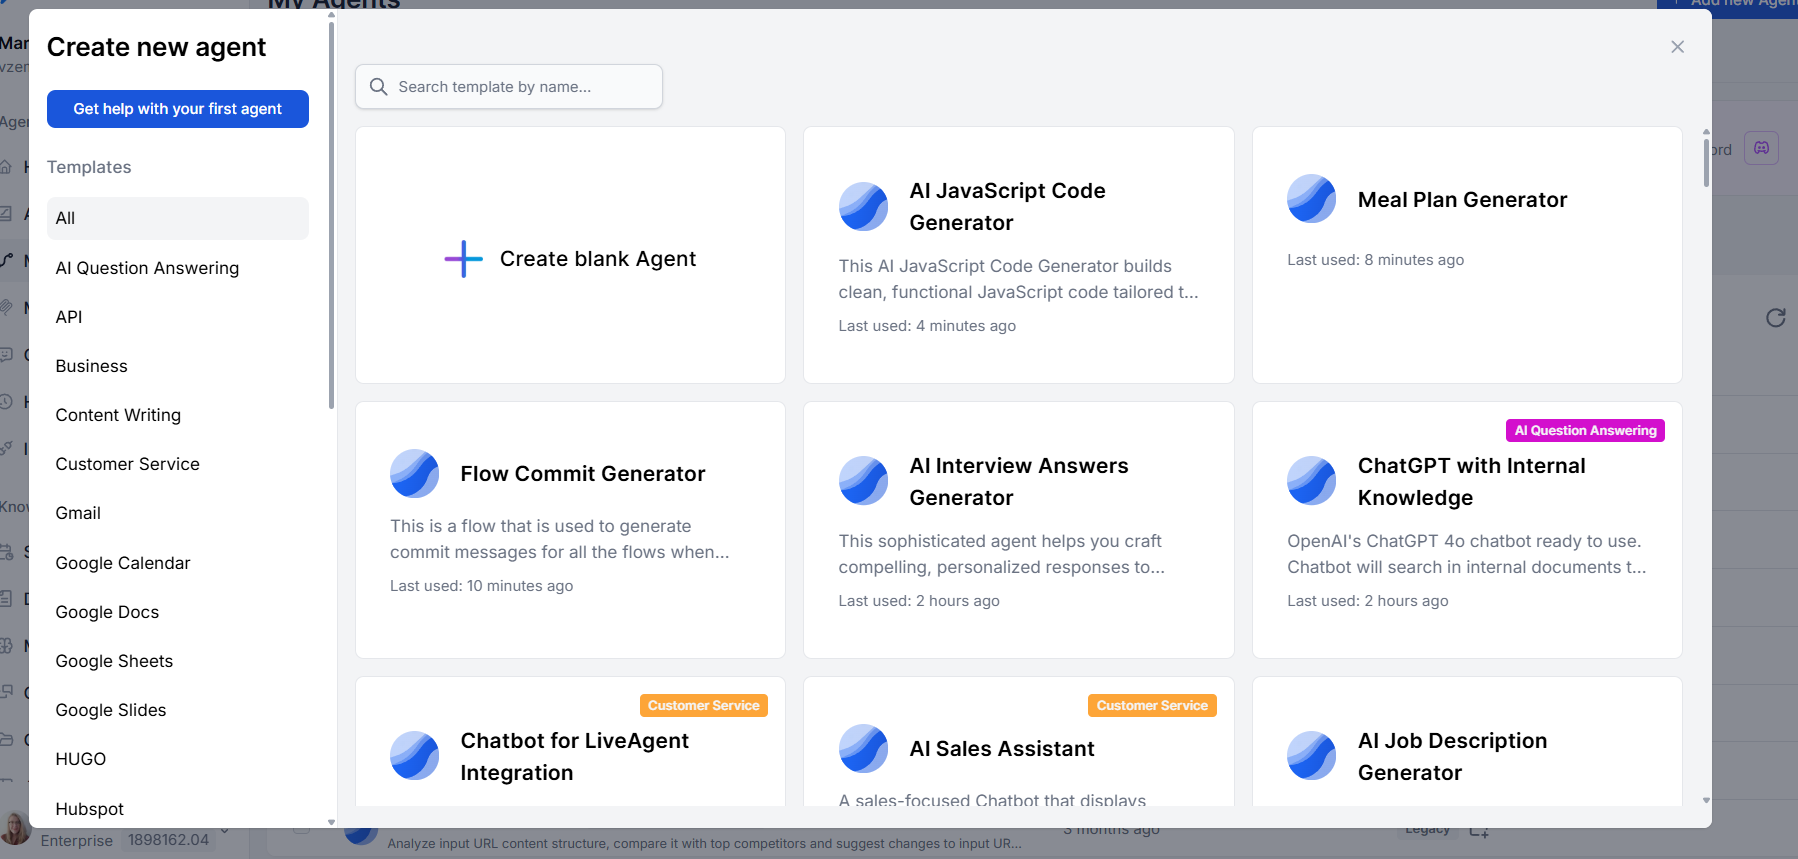Click 'Last used: 8 minutes ago' text

point(1375,260)
